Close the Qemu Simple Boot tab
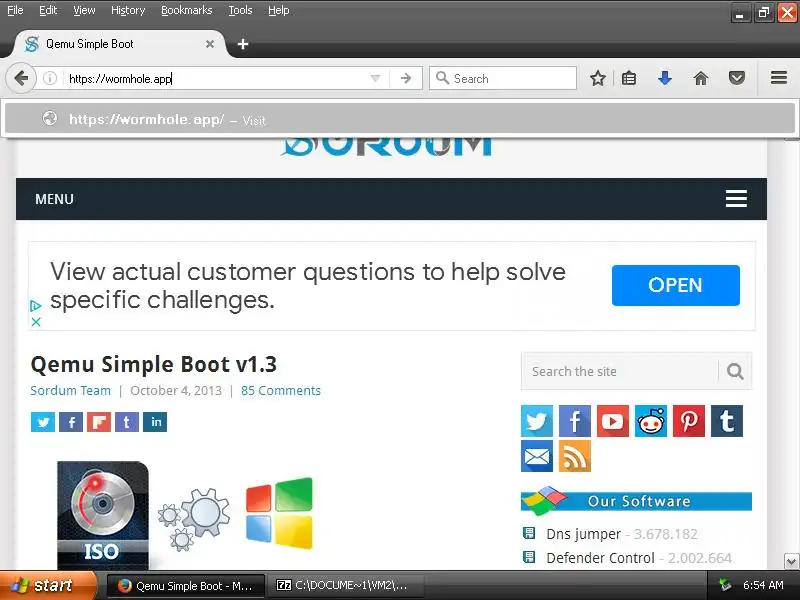 click(210, 44)
